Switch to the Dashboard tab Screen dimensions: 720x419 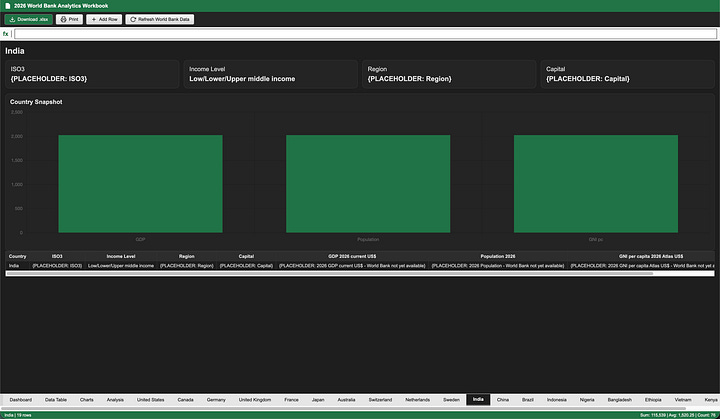click(x=21, y=400)
